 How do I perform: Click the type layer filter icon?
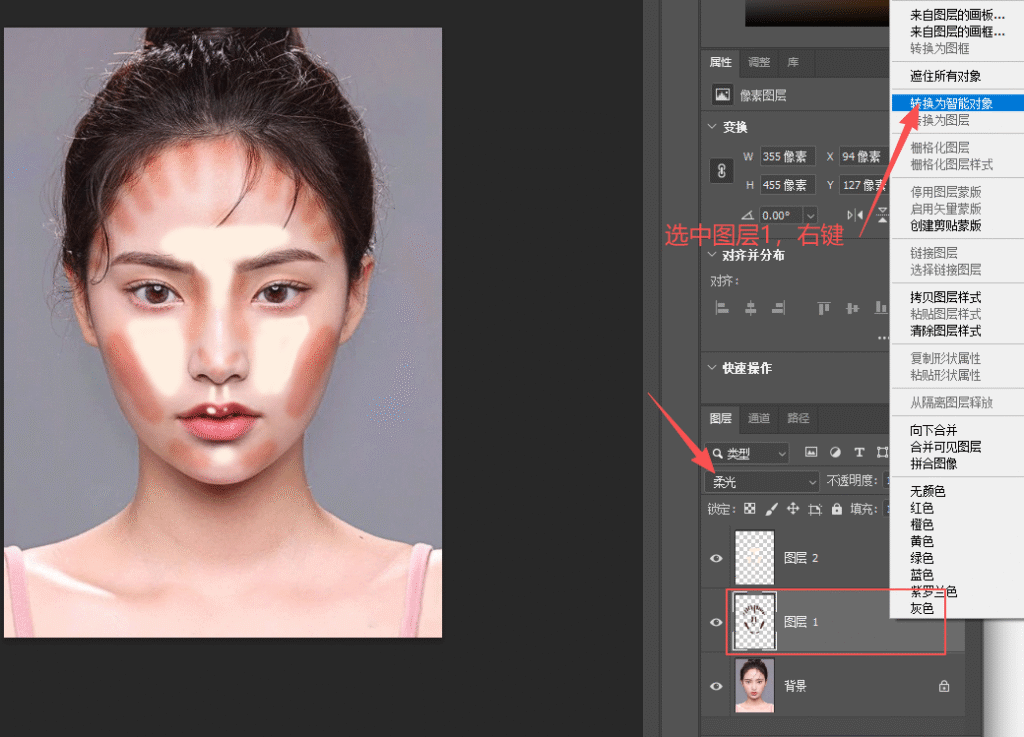point(859,452)
